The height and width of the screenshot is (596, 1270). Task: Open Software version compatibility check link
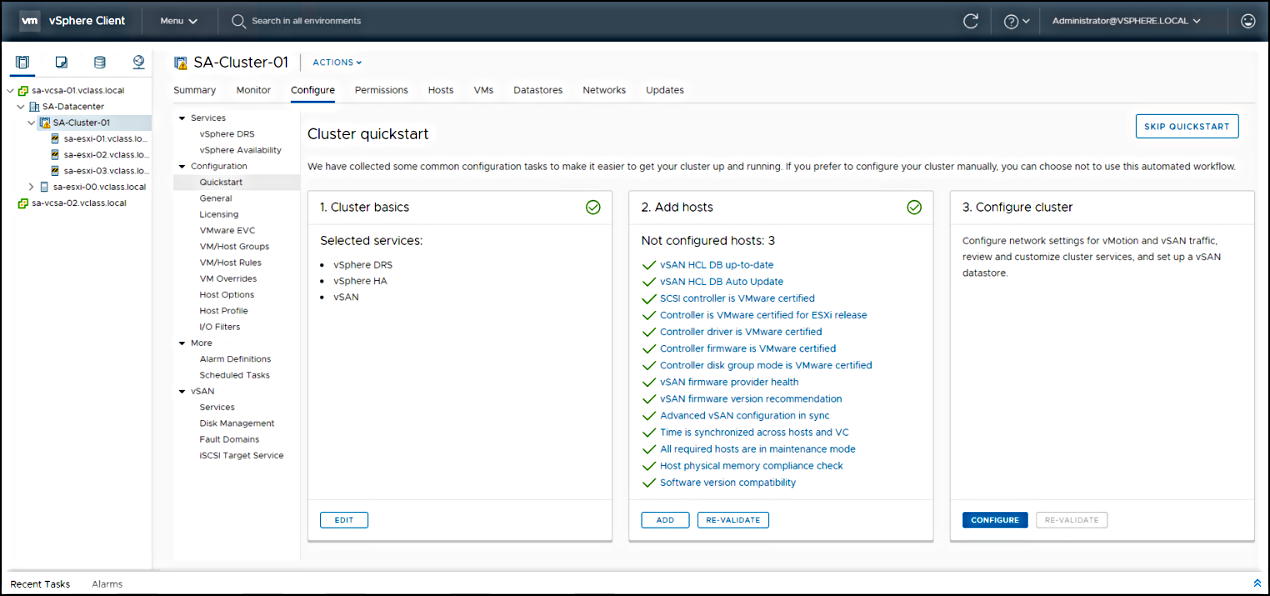click(x=728, y=483)
